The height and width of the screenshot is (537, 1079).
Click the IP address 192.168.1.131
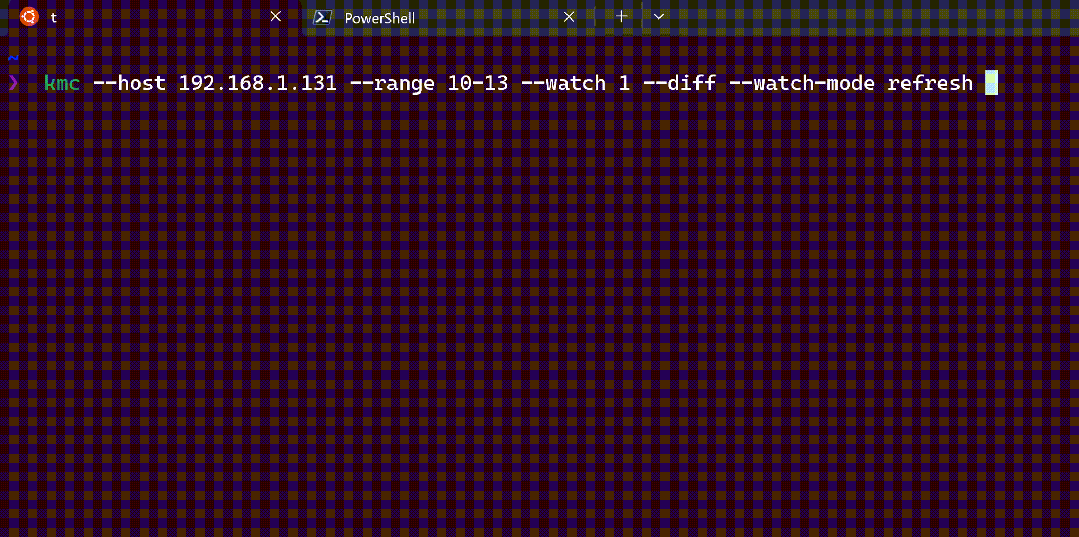click(257, 83)
